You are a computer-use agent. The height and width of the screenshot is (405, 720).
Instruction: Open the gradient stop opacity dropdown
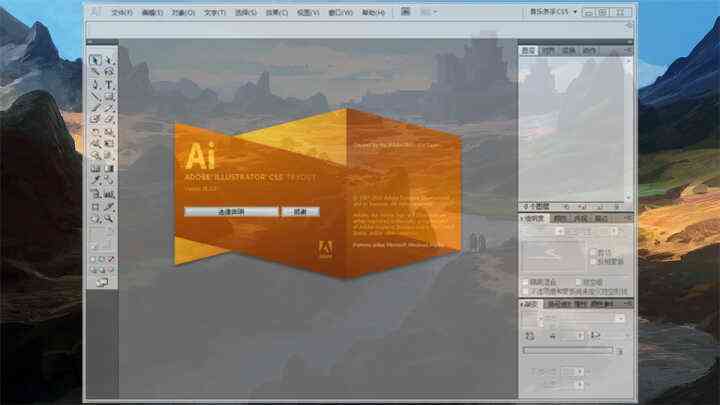[x=580, y=371]
